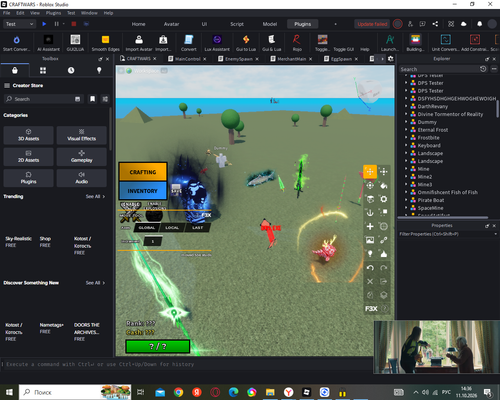Open the 3D Assets category
The height and width of the screenshot is (400, 500).
coord(28,135)
